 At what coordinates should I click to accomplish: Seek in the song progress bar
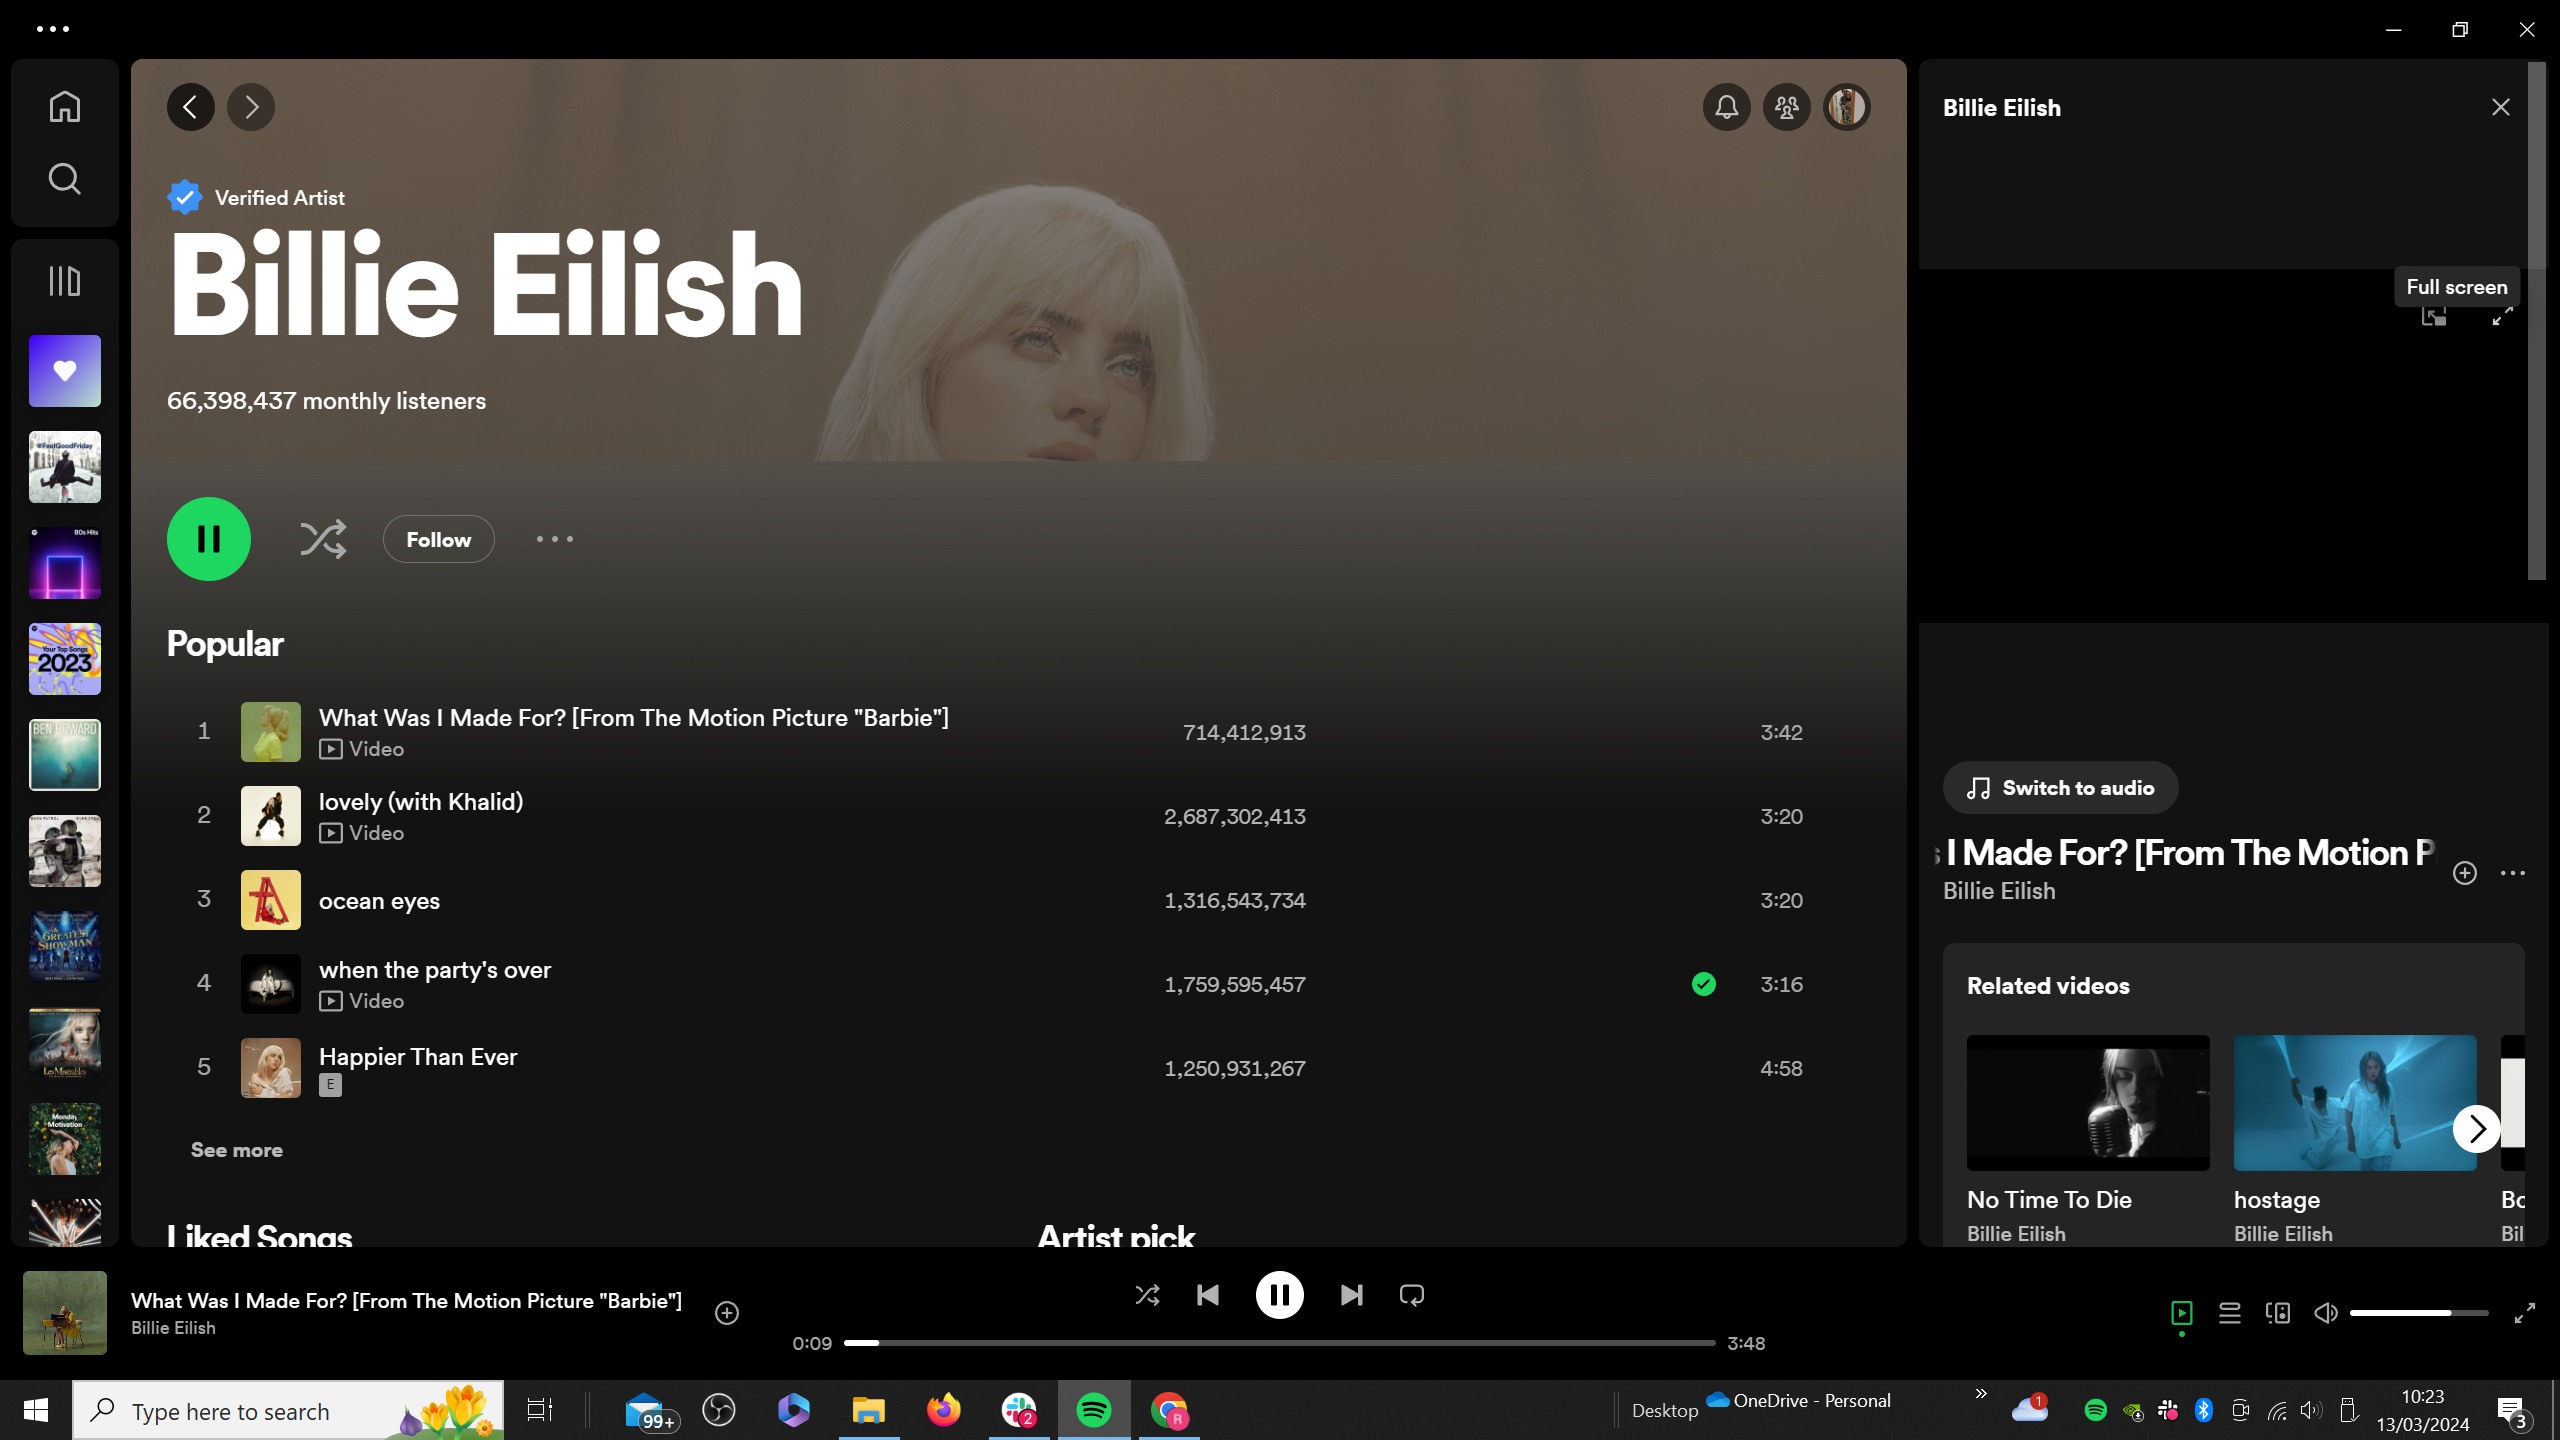click(1280, 1343)
